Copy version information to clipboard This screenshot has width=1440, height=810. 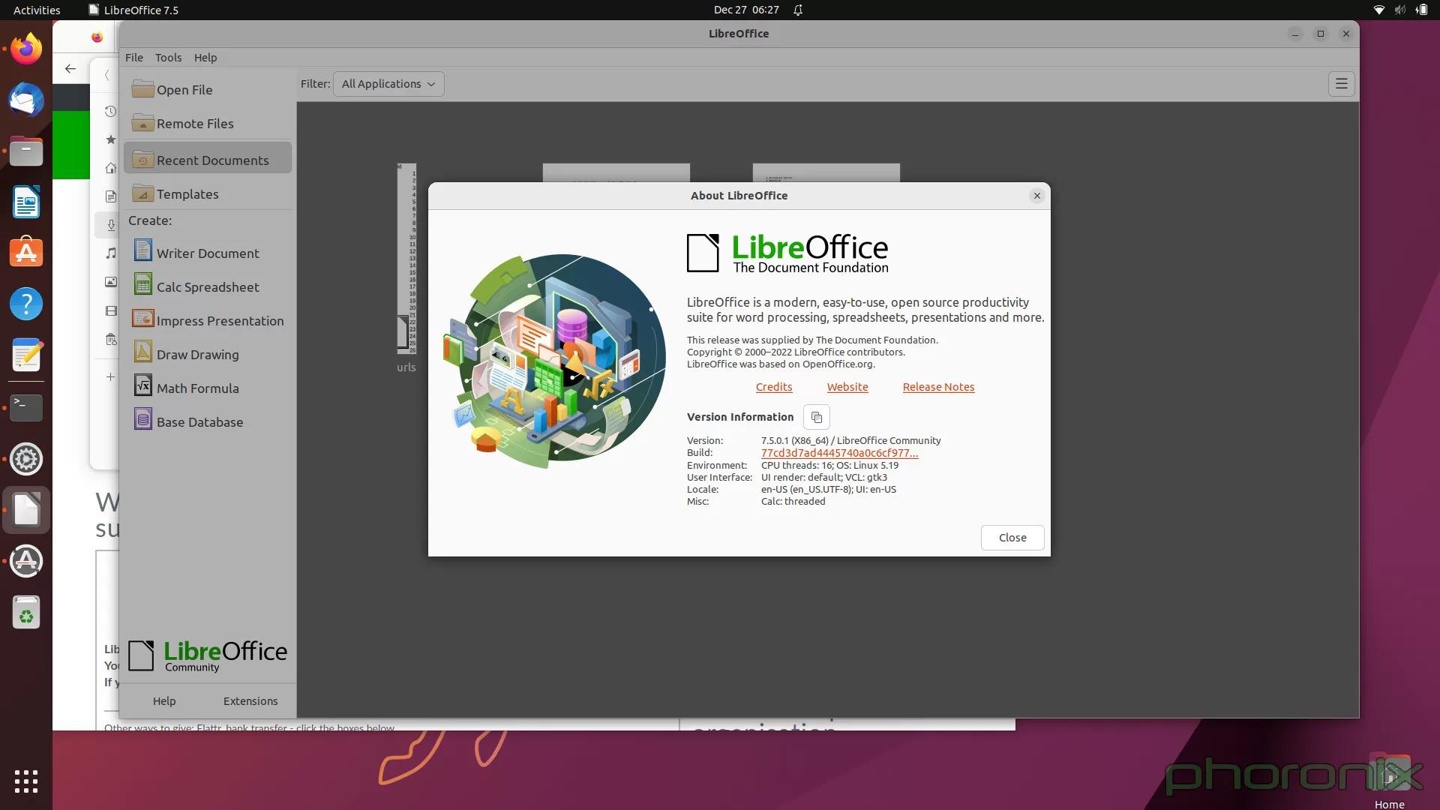pyautogui.click(x=816, y=417)
